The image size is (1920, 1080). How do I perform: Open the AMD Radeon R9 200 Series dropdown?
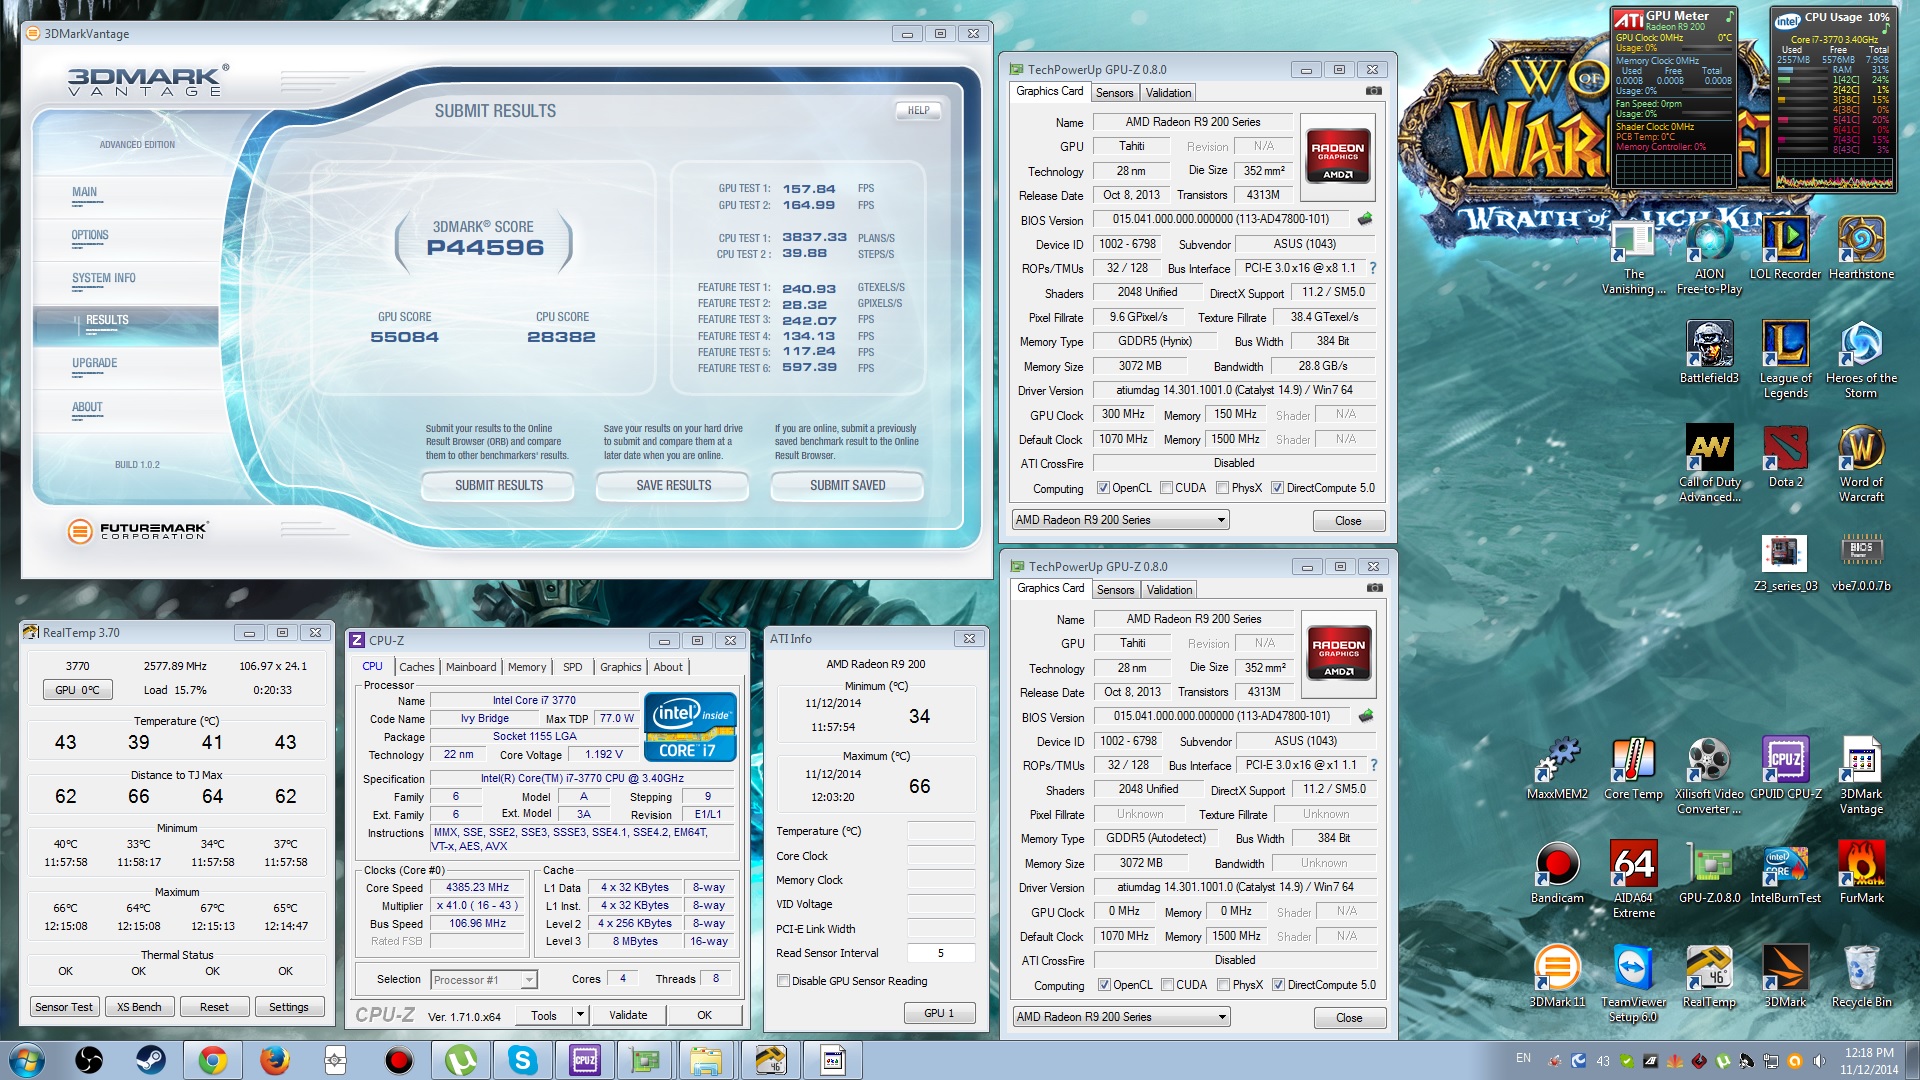pyautogui.click(x=1219, y=519)
